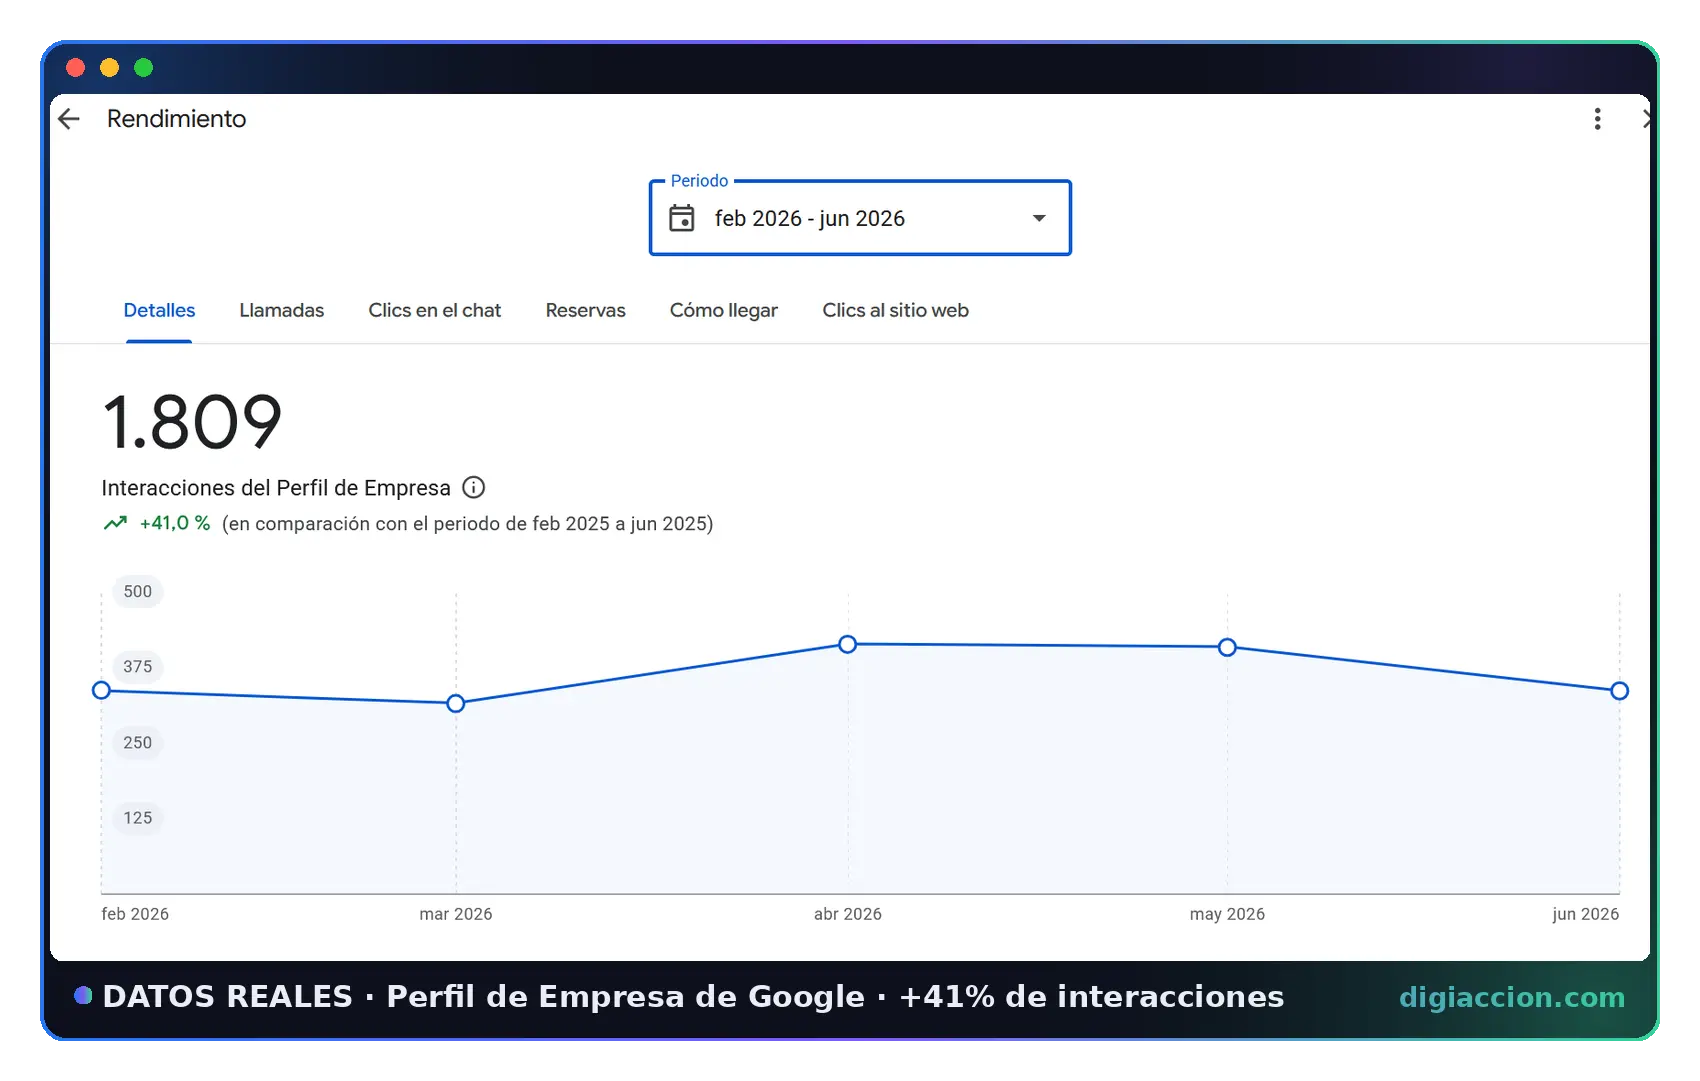Image resolution: width=1700 pixels, height=1081 pixels.
Task: Click the 125 y-axis label
Action: pos(138,817)
